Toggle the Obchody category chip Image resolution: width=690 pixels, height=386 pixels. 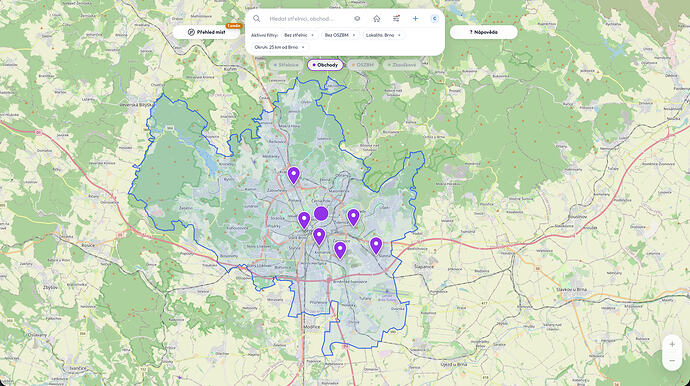[x=325, y=65]
